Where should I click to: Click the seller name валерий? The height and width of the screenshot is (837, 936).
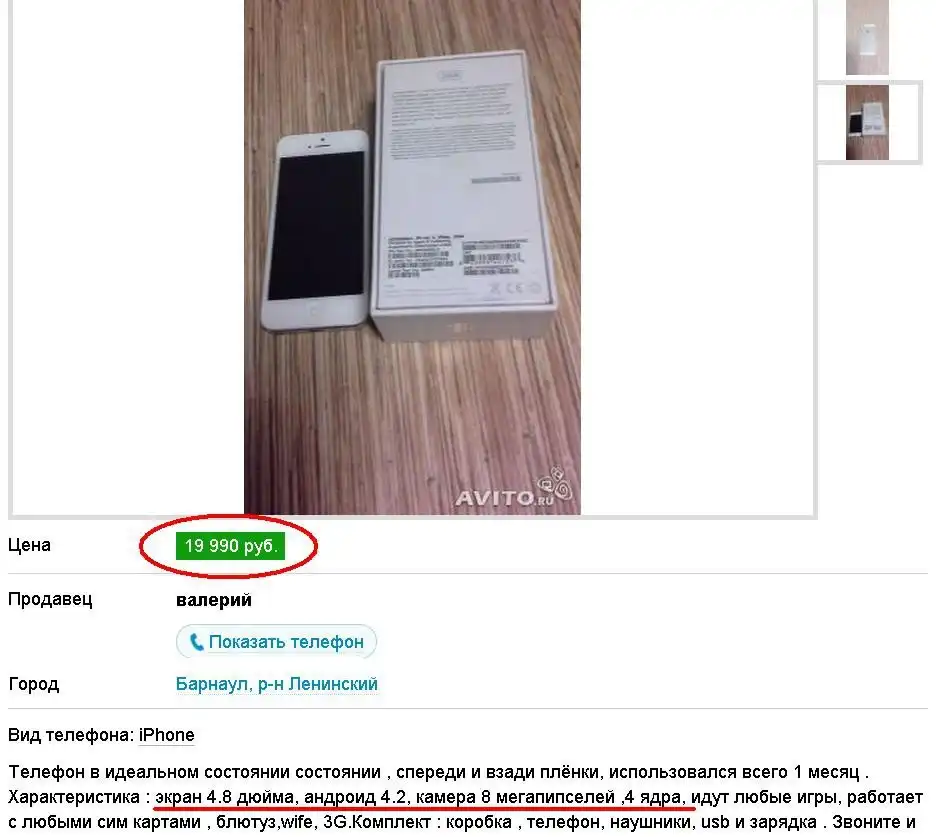(214, 600)
